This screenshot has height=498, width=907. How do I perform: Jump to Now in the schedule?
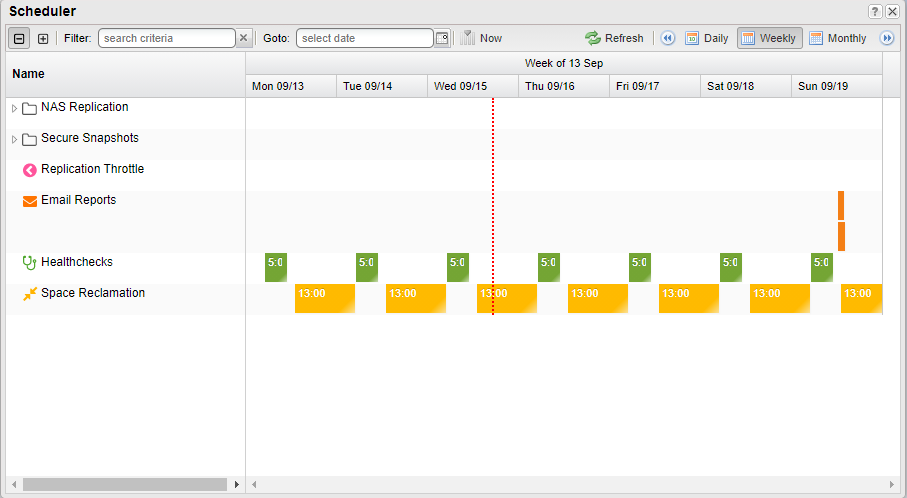coord(481,38)
